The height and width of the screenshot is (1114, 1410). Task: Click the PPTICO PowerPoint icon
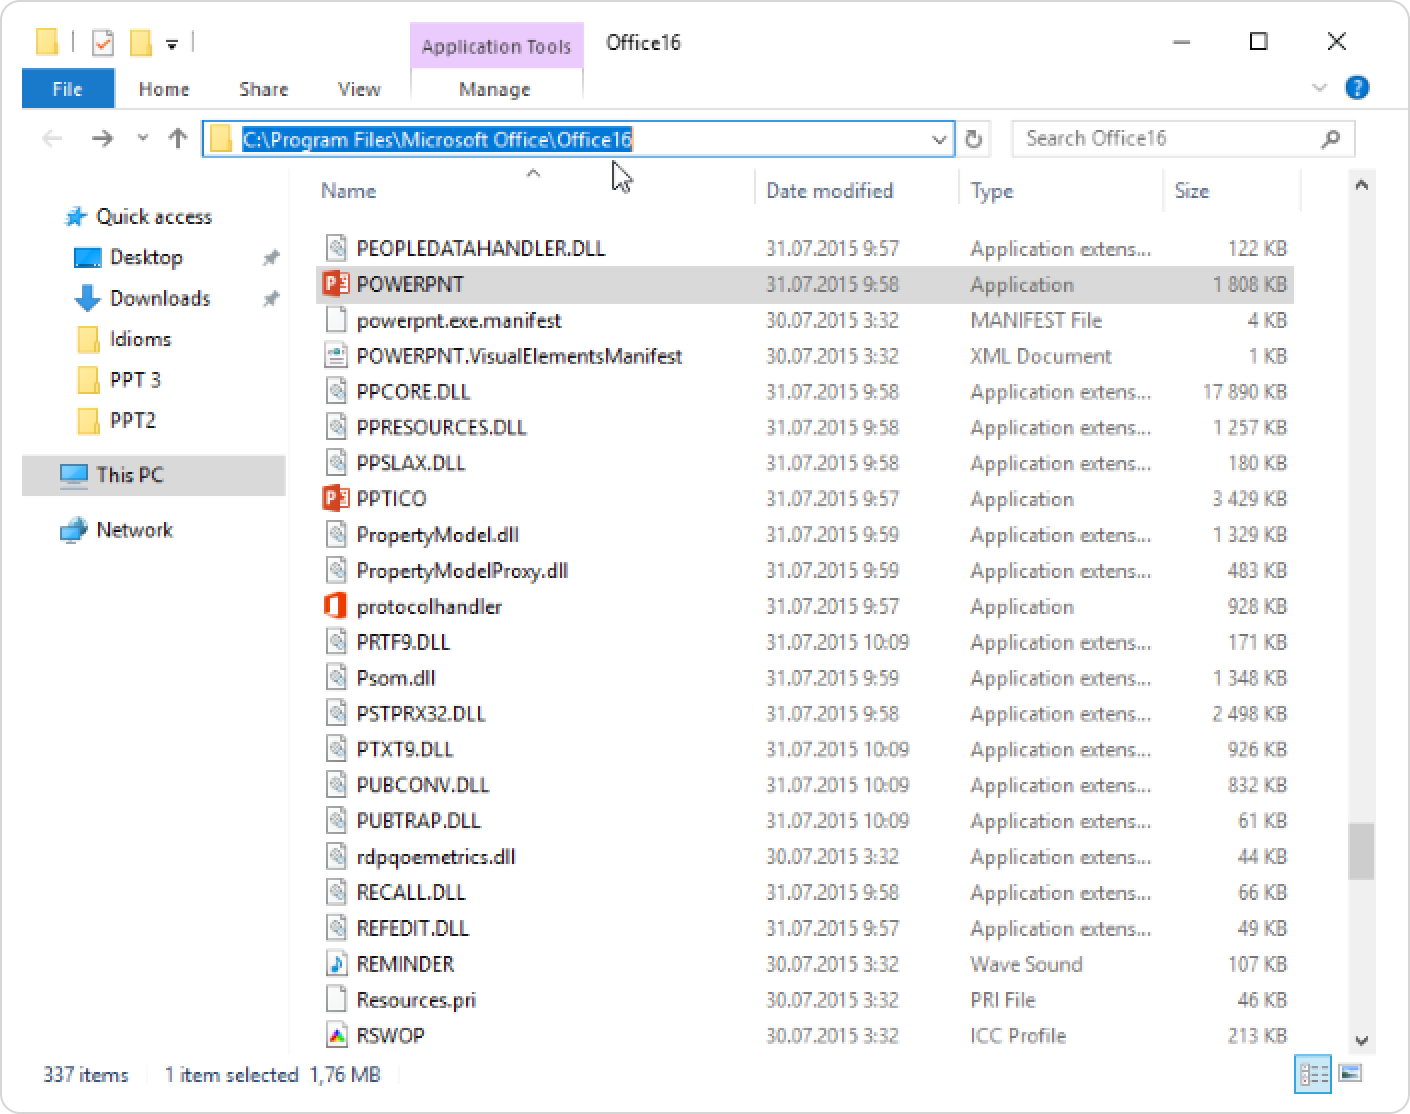point(336,498)
